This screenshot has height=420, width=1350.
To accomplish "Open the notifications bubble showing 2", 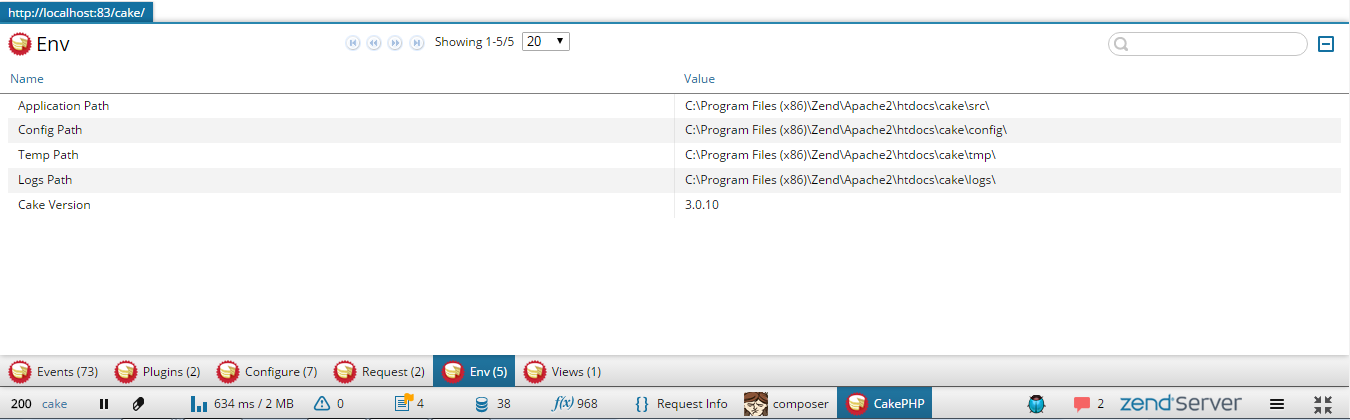I will point(1089,404).
